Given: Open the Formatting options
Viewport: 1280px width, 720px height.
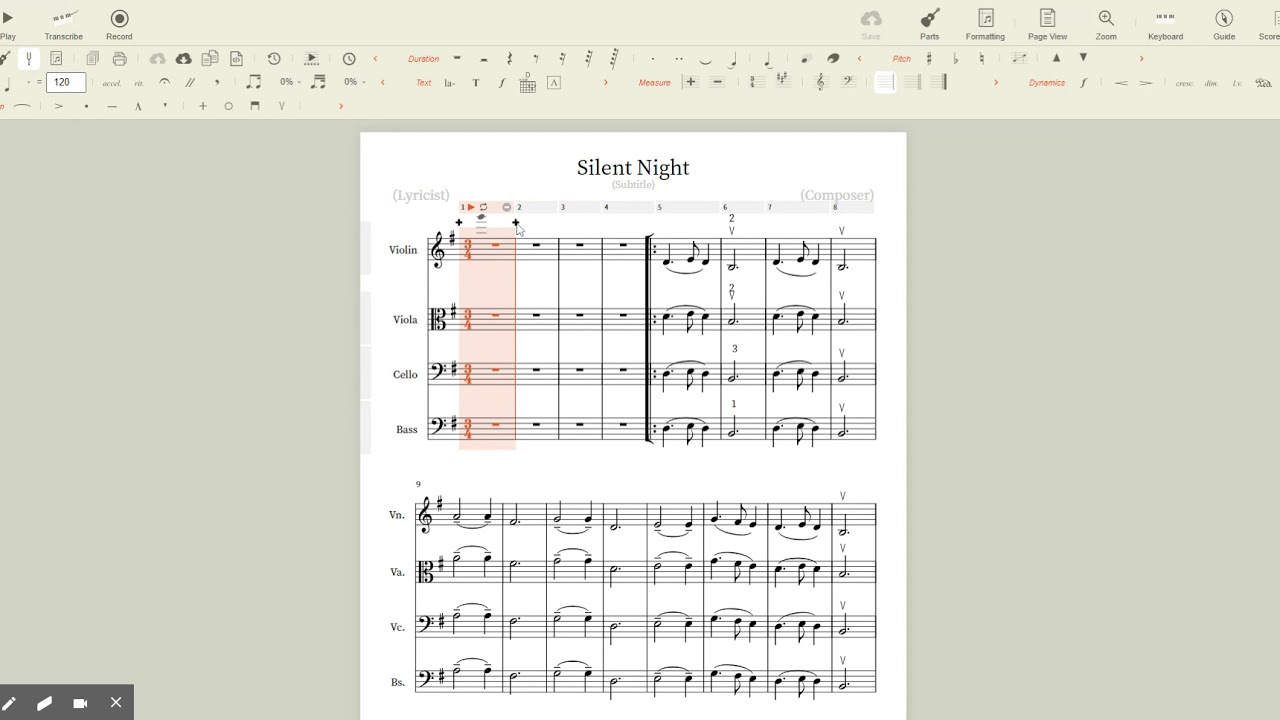Looking at the screenshot, I should coord(985,25).
